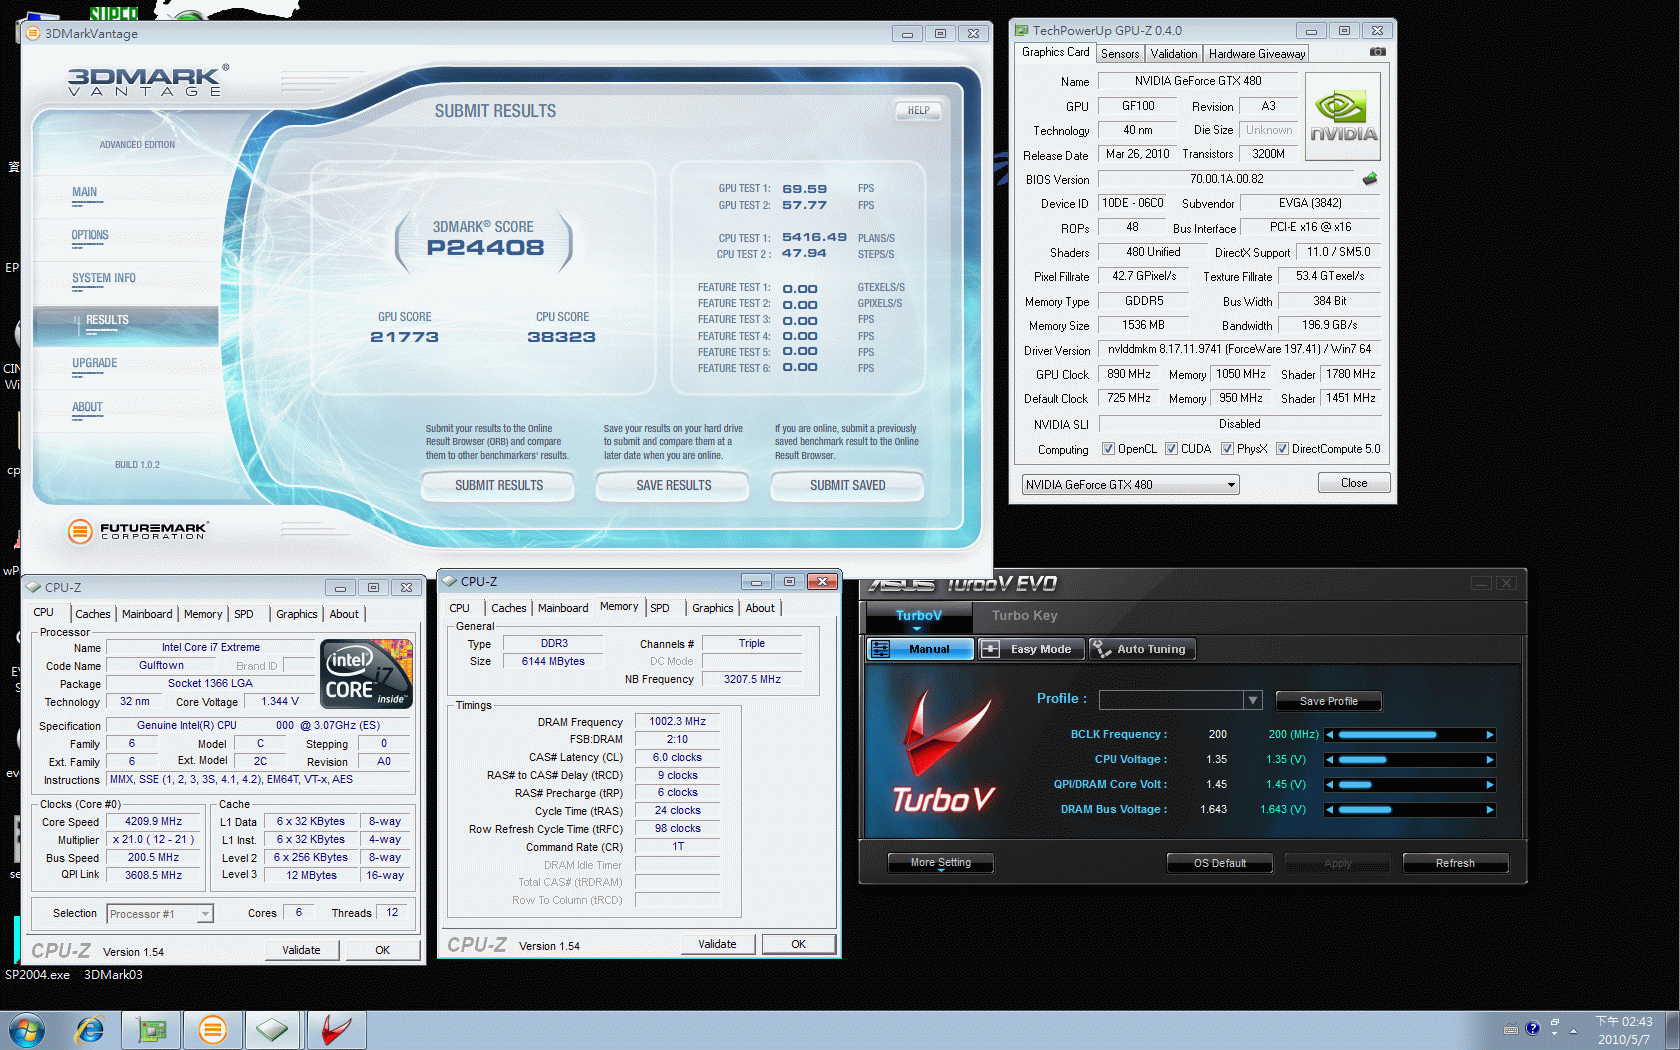This screenshot has height=1050, width=1680.
Task: Click Validate in the left CPU-Z window
Action: 301,950
